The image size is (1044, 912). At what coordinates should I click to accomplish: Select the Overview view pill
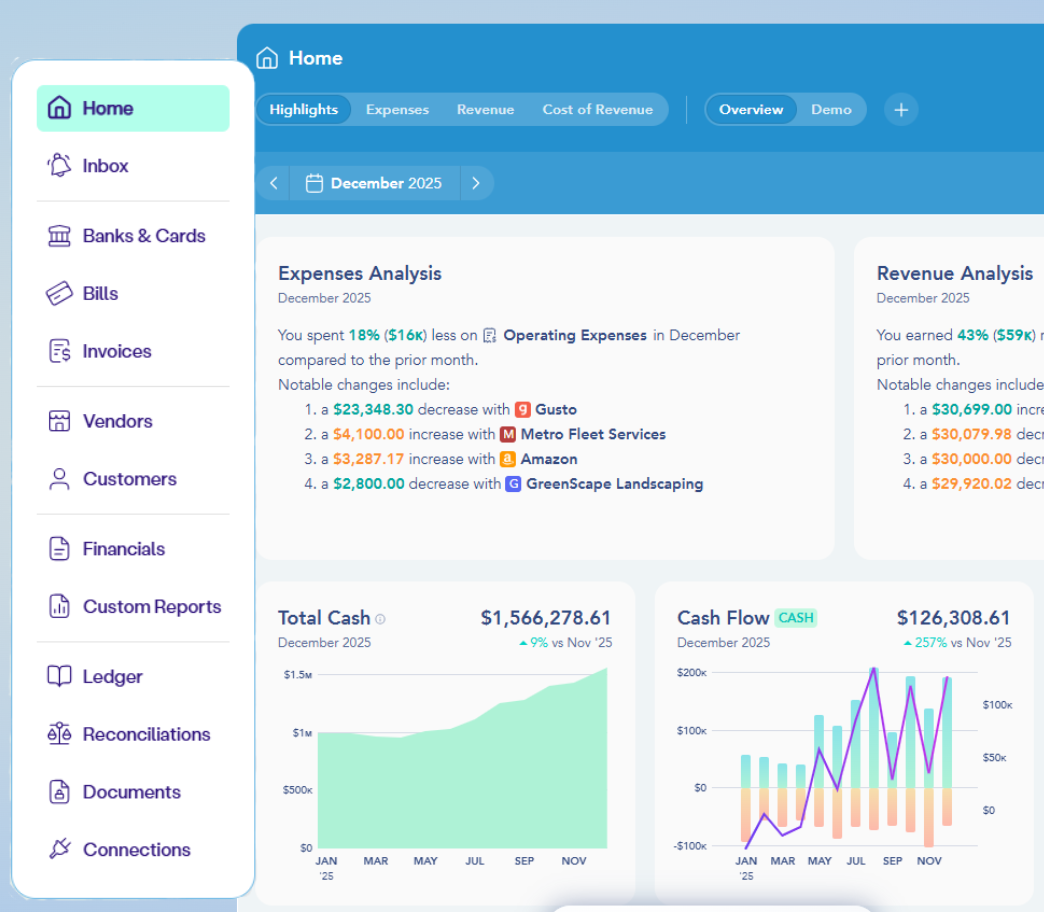[x=751, y=110]
